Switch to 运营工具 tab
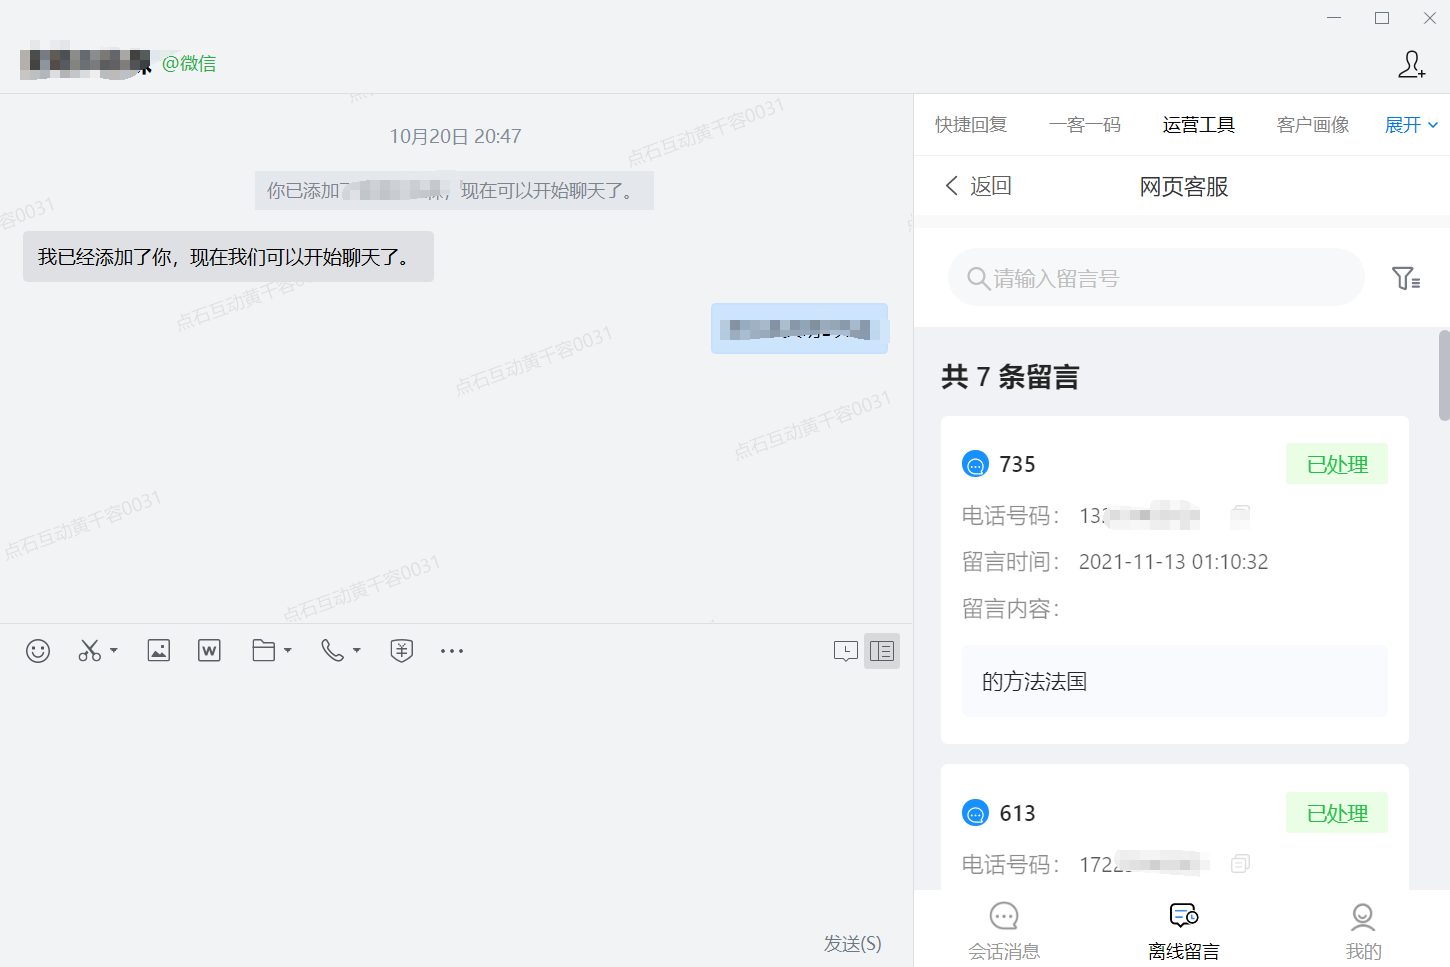Viewport: 1450px width, 967px height. click(1199, 125)
